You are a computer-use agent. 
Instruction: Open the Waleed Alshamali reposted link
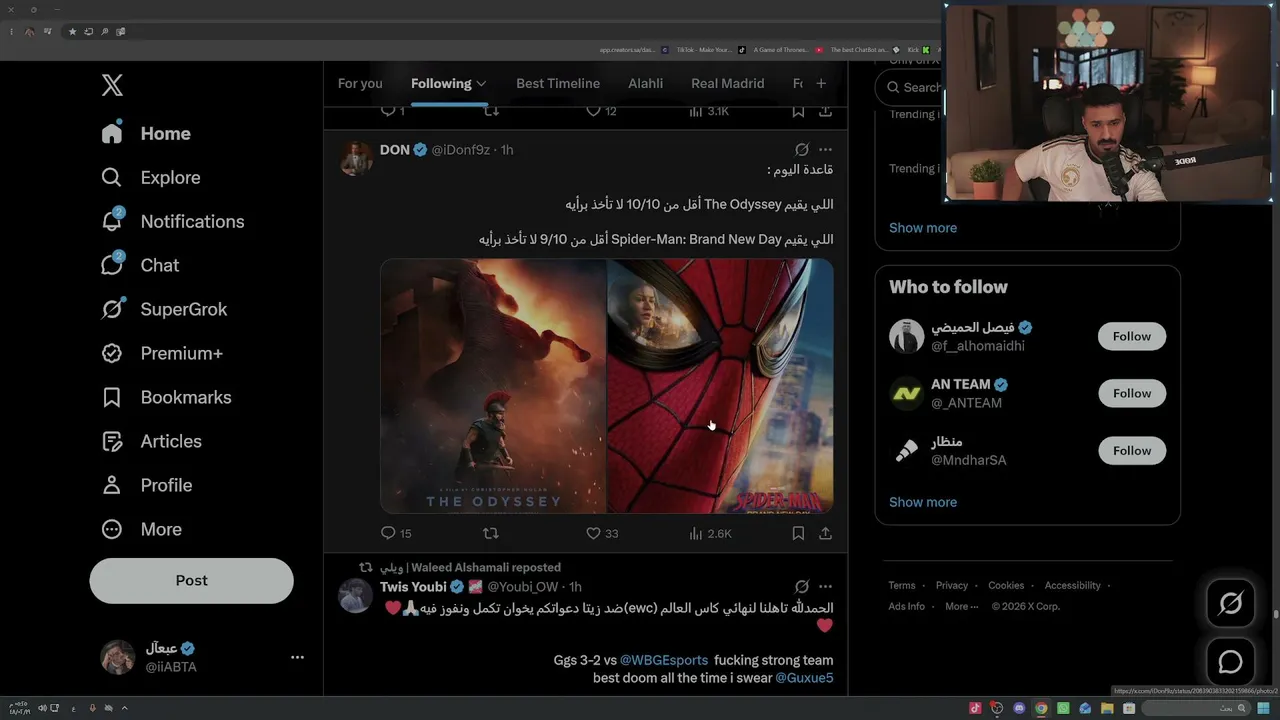(x=470, y=567)
